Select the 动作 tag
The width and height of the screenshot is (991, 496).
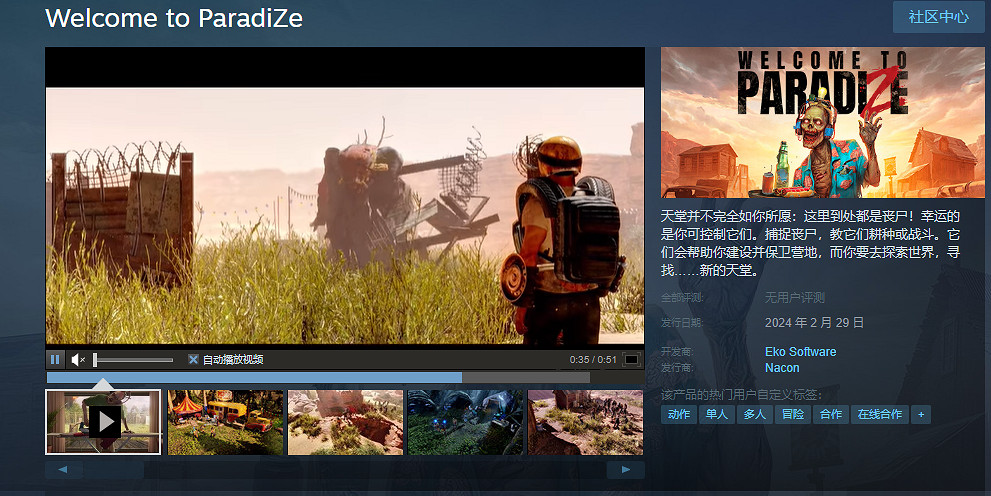679,414
